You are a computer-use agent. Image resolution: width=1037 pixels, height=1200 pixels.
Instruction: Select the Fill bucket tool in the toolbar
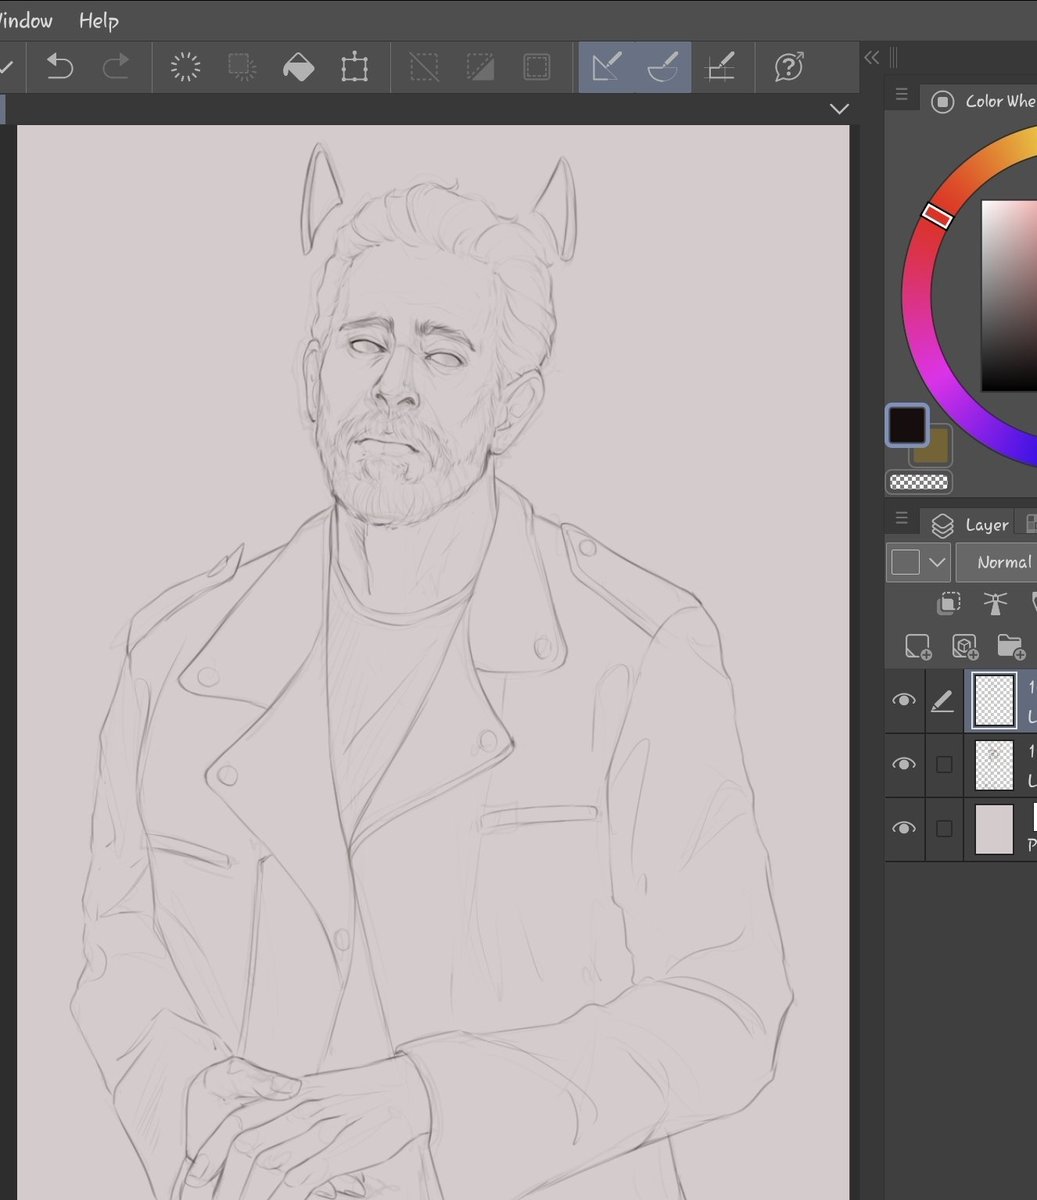pyautogui.click(x=299, y=67)
